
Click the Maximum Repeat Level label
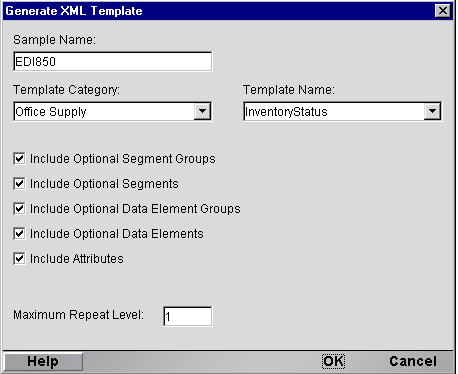click(x=78, y=315)
